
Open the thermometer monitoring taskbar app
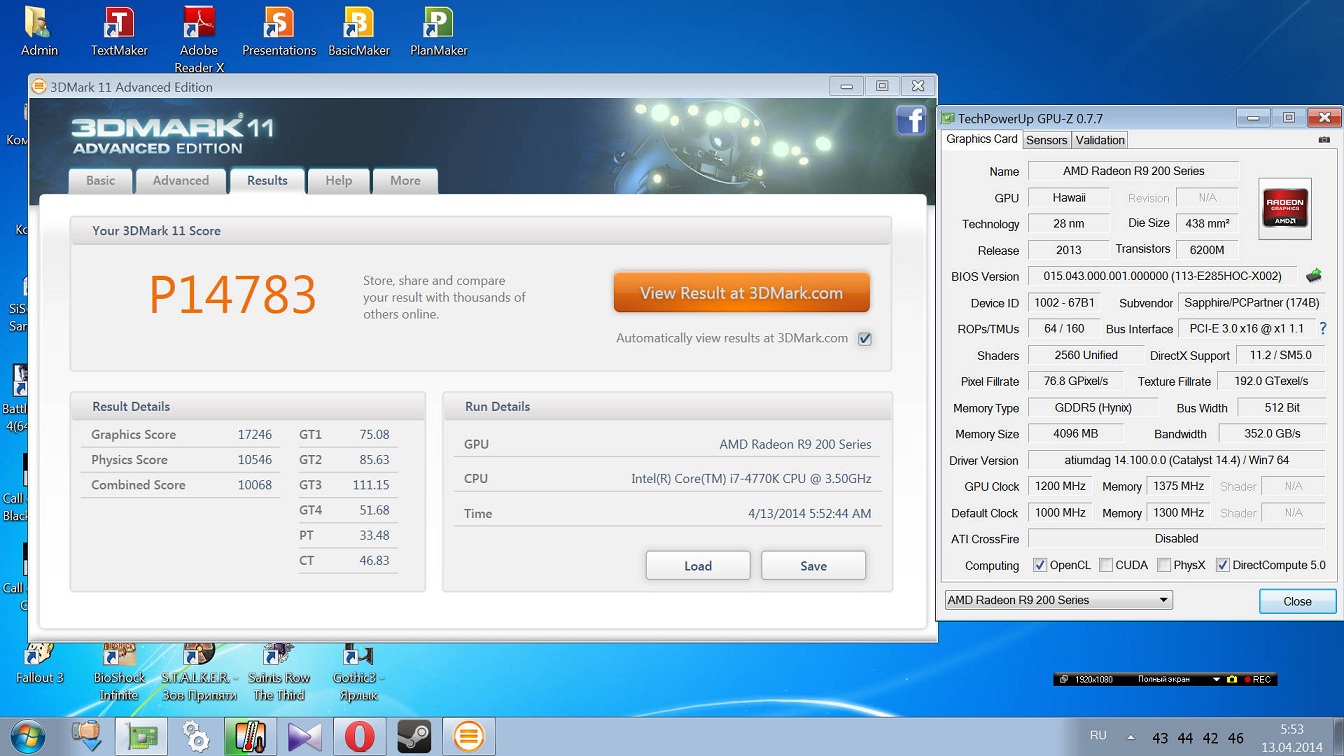point(249,737)
